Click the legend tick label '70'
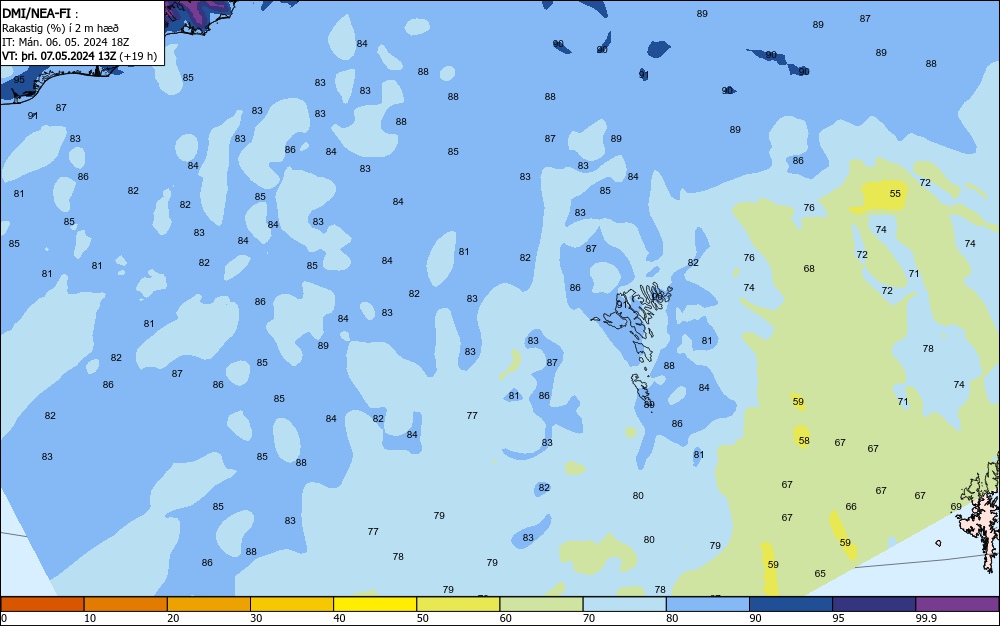The height and width of the screenshot is (626, 1000). click(589, 618)
